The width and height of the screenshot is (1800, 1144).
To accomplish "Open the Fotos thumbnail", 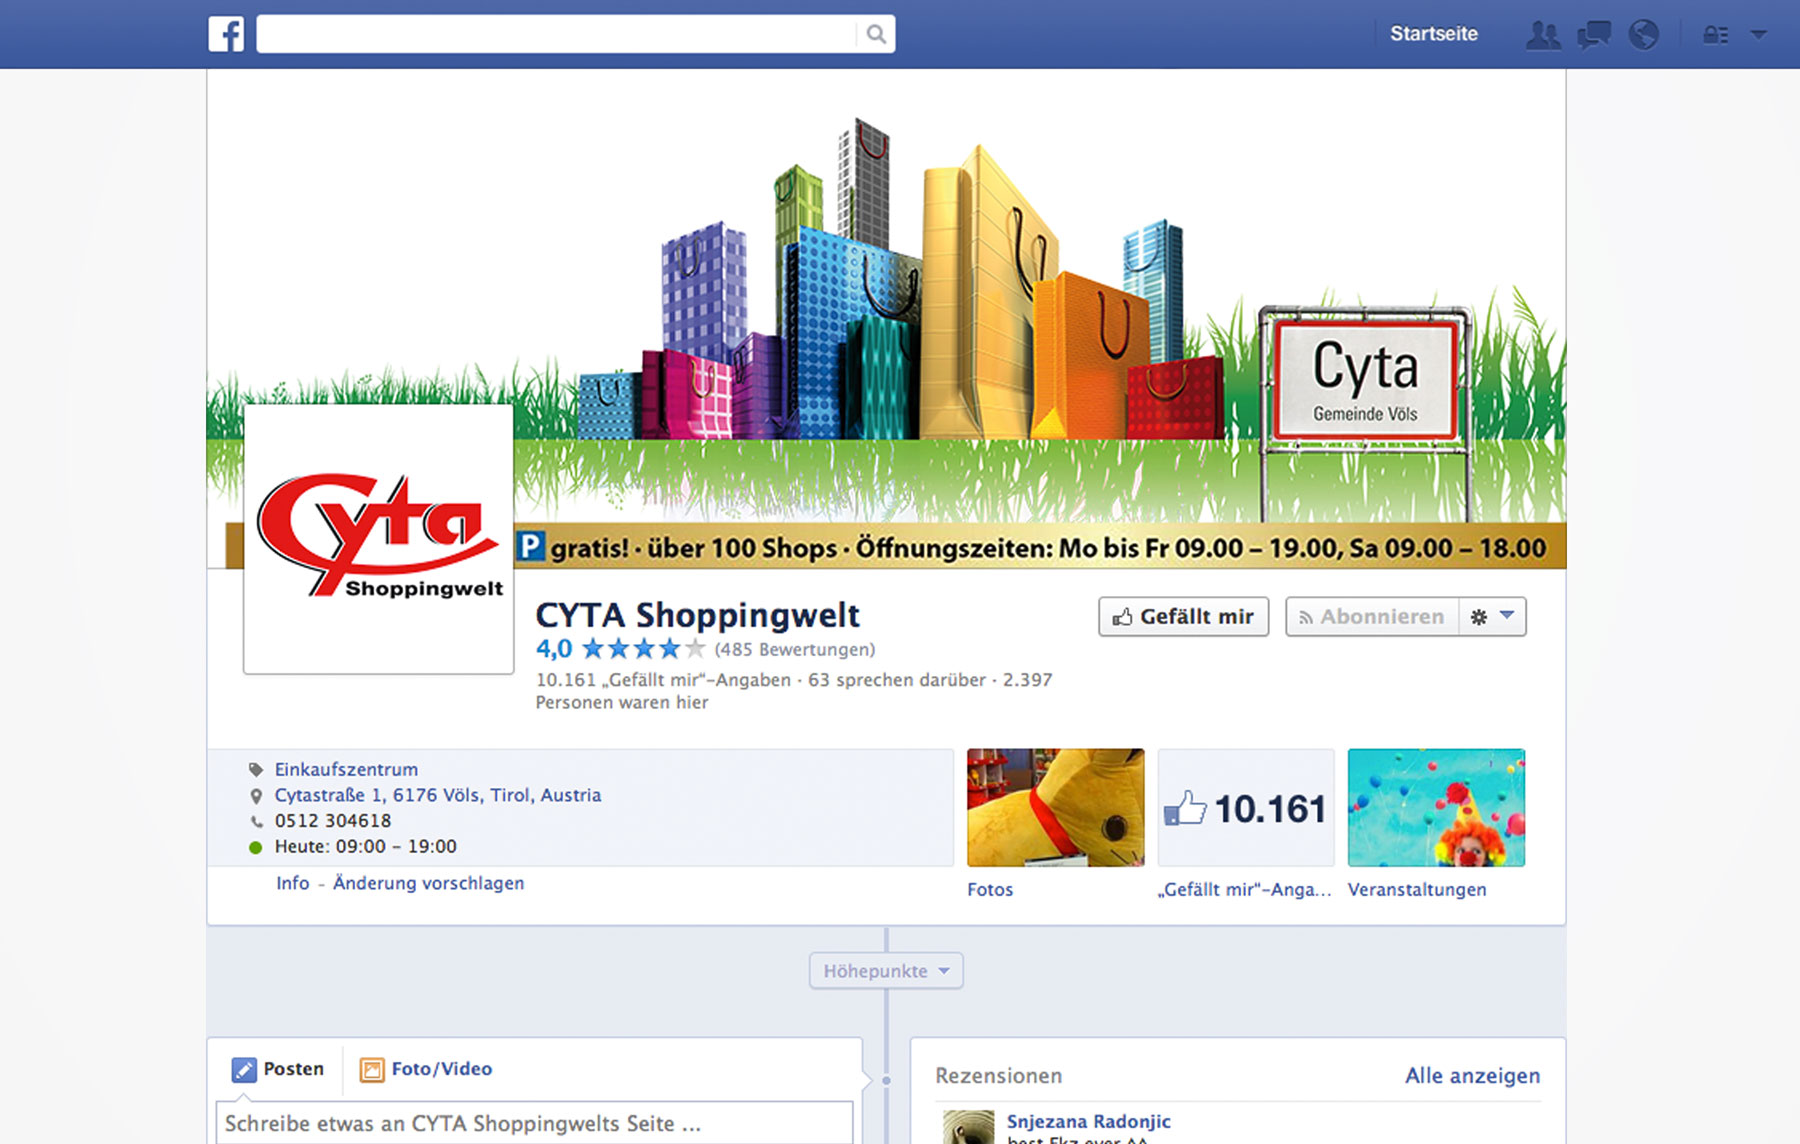I will coord(1055,808).
